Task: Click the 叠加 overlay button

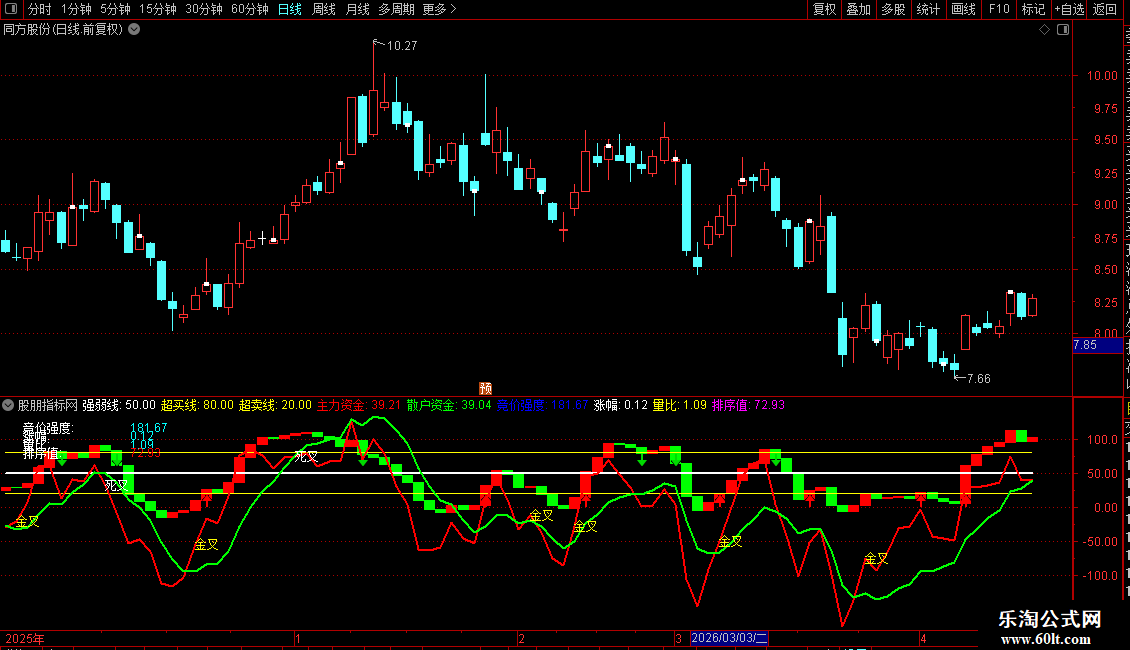Action: coord(858,9)
